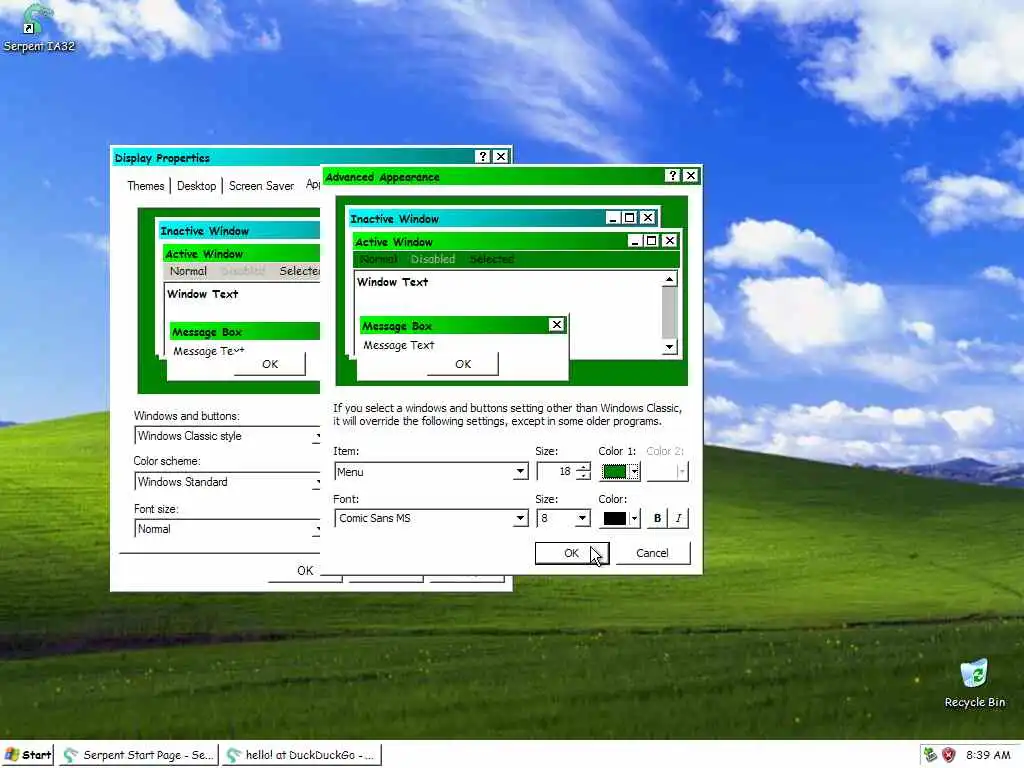The width and height of the screenshot is (1024, 768).
Task: Click the Active Window title bar in preview
Action: pyautogui.click(x=517, y=242)
